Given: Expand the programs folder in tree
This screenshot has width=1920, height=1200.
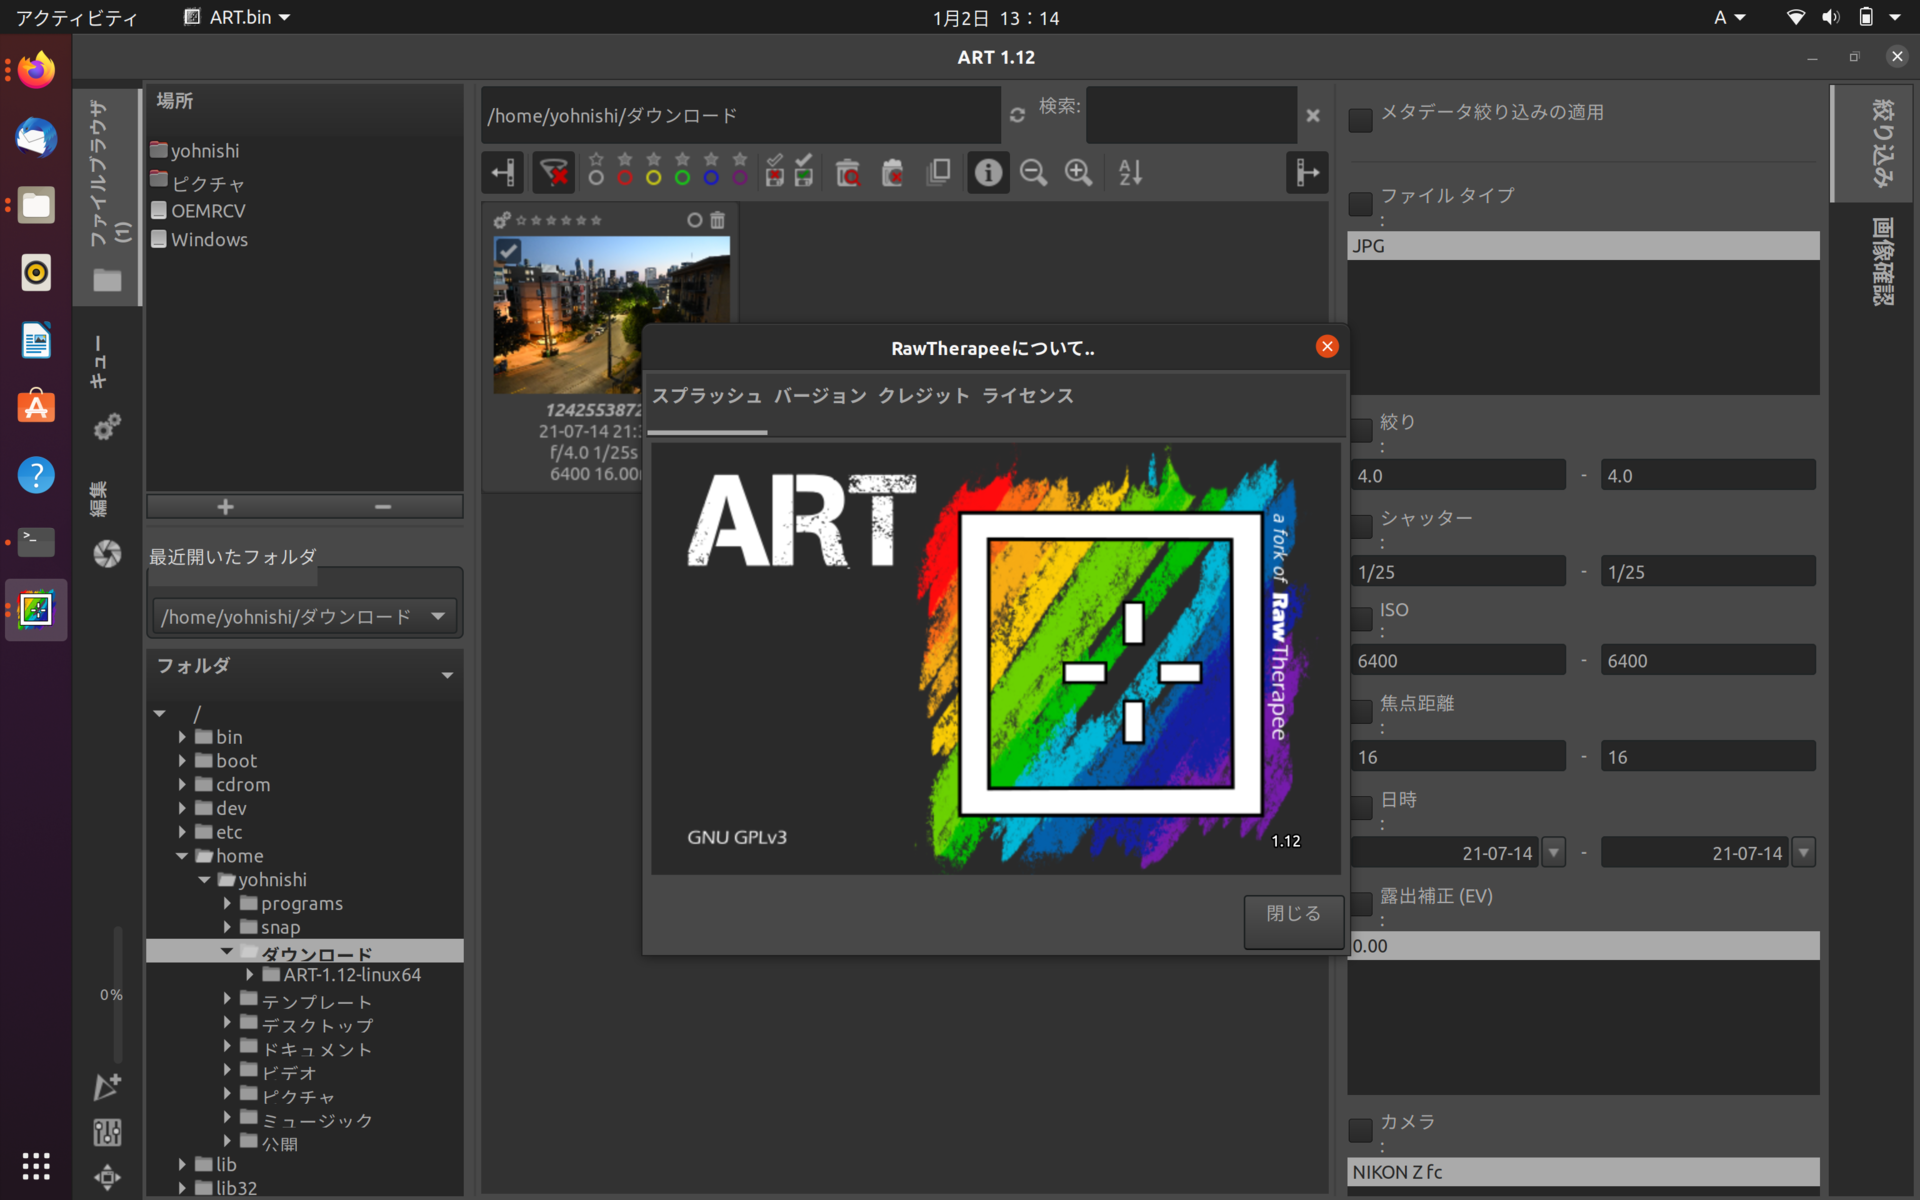Looking at the screenshot, I should coord(227,903).
